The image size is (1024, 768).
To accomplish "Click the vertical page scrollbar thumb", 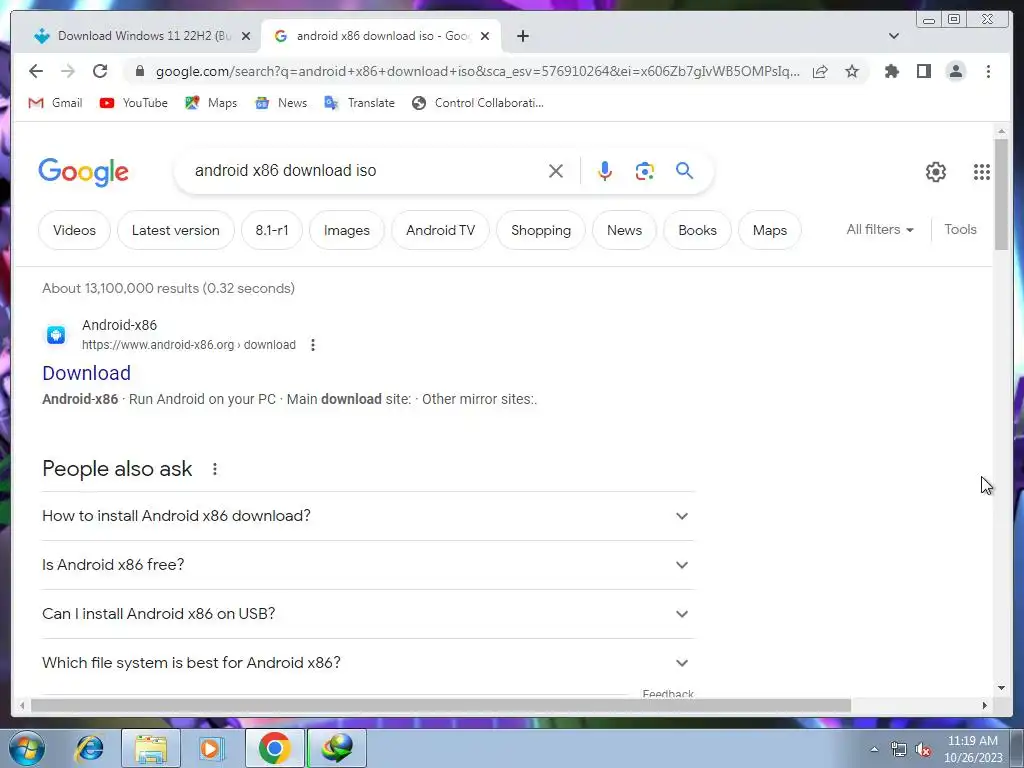I will point(1001,194).
